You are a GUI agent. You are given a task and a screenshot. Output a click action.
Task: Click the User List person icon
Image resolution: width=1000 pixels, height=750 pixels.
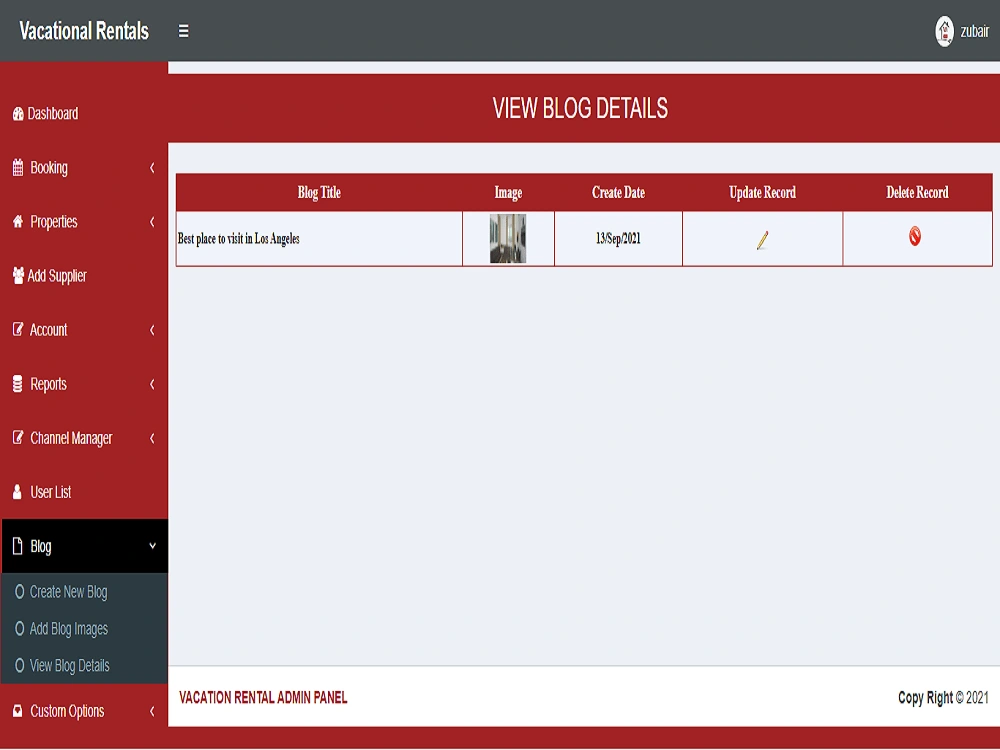click(17, 492)
